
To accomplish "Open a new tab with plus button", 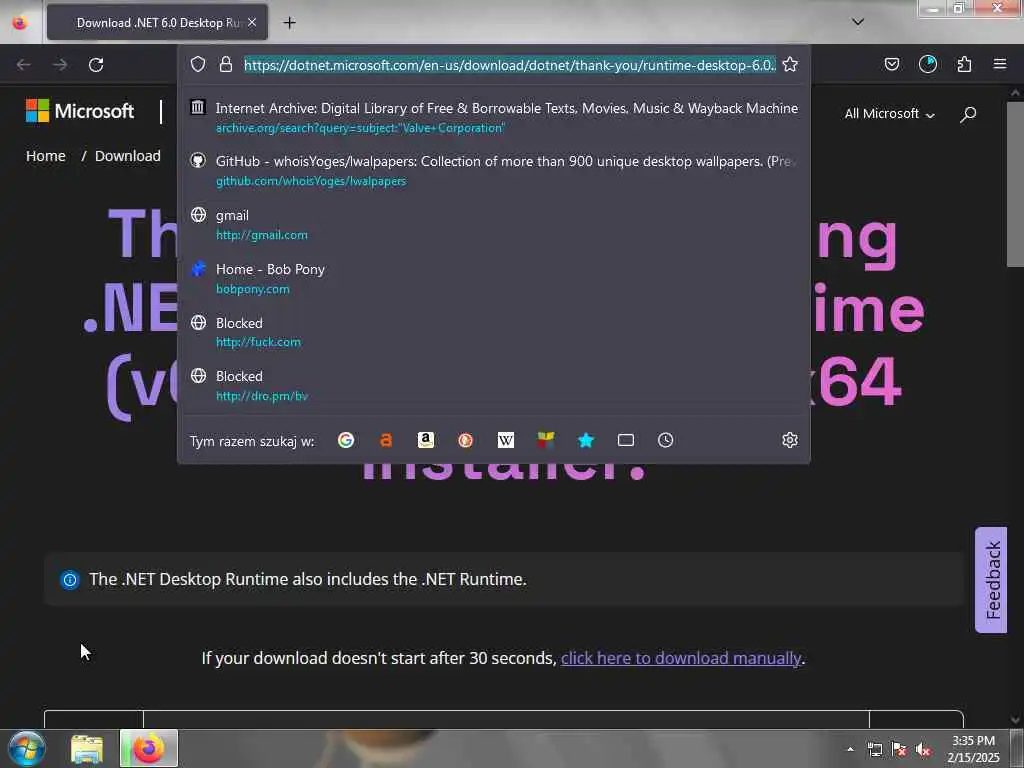I will pos(289,23).
